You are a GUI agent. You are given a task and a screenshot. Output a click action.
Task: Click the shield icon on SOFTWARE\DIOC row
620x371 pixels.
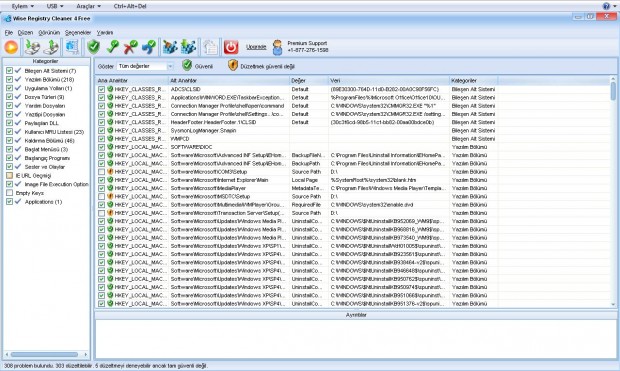(x=110, y=147)
